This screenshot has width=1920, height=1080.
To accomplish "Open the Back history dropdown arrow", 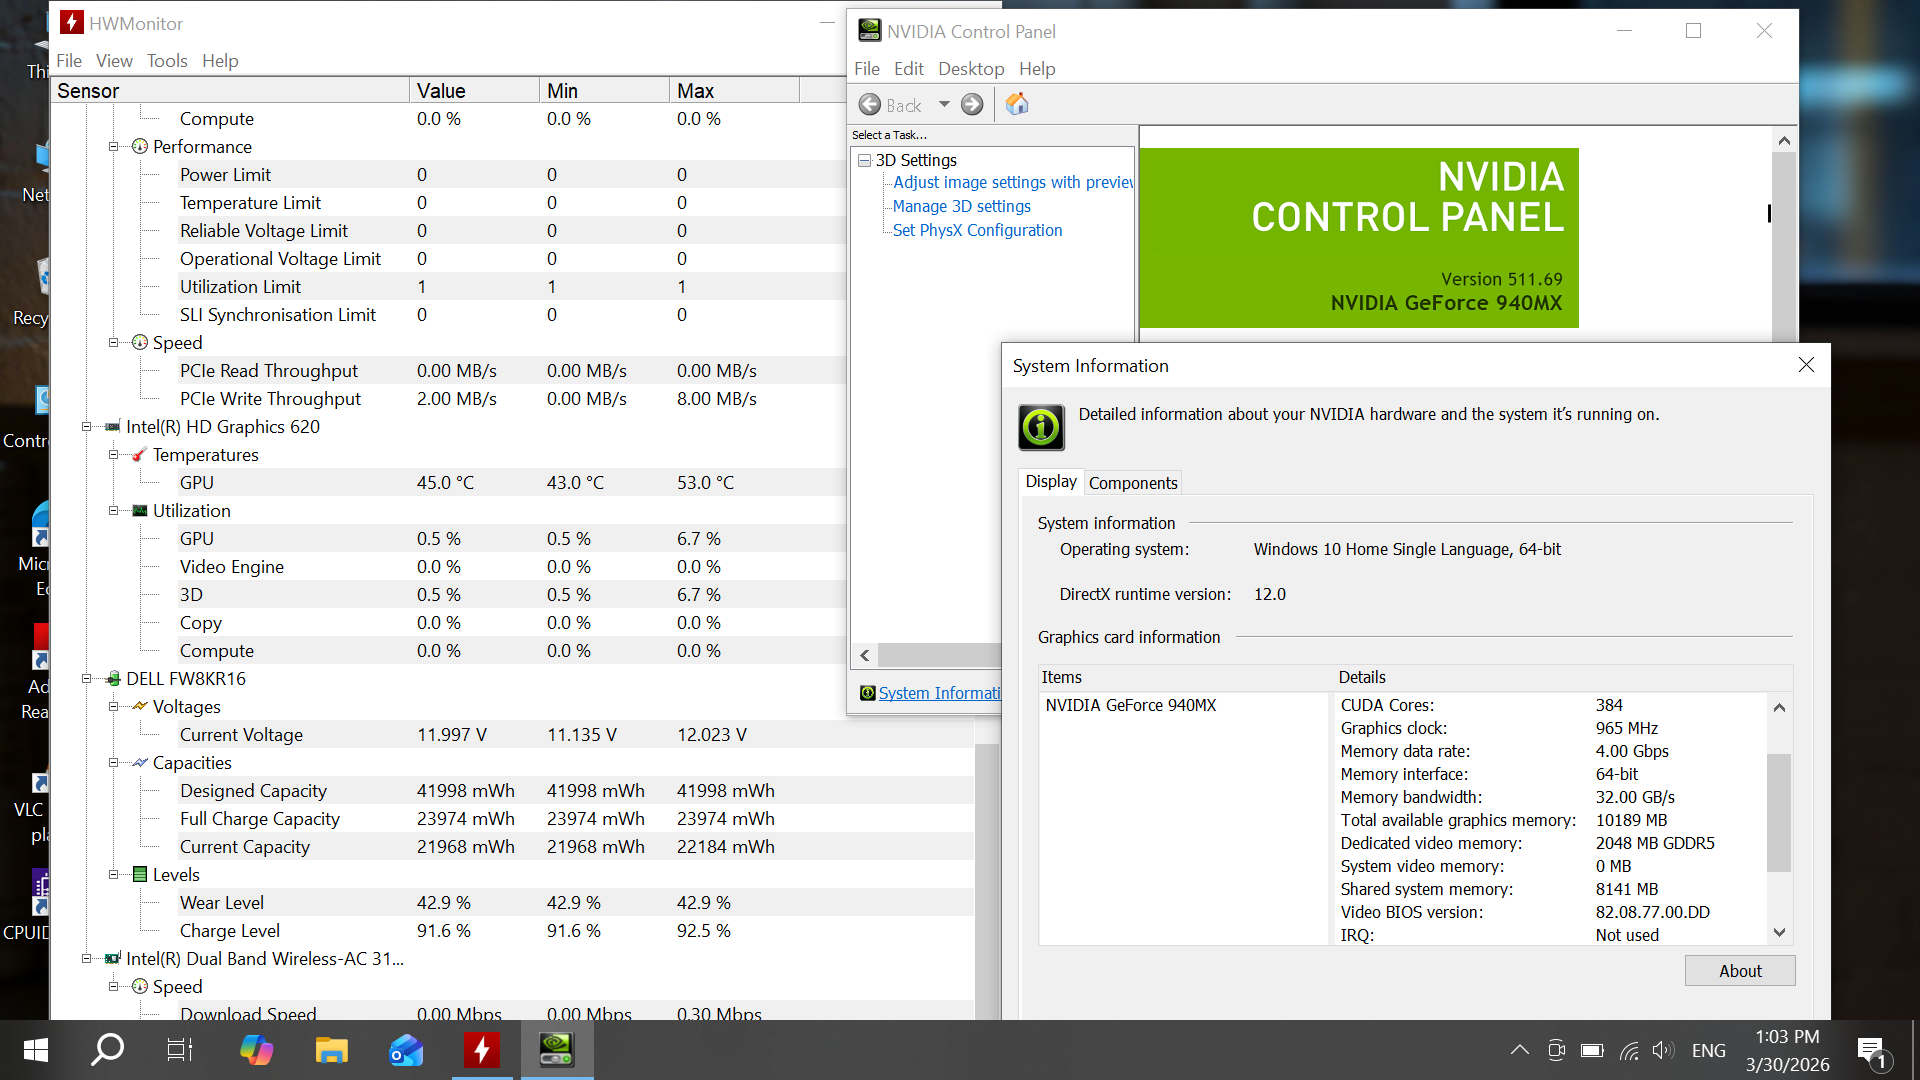I will click(x=944, y=104).
